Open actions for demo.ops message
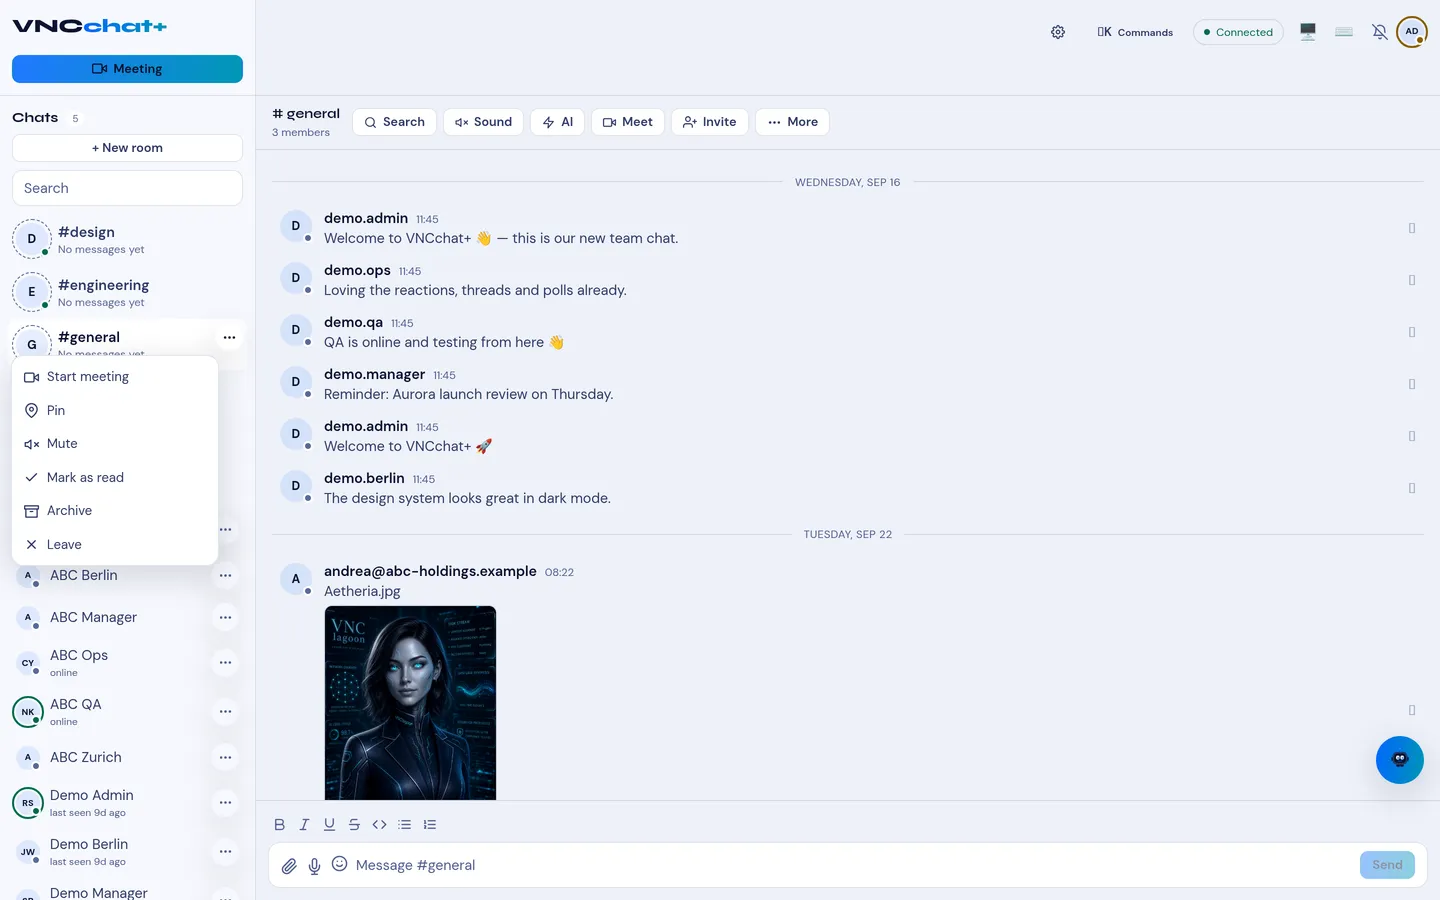The image size is (1440, 900). [1412, 281]
